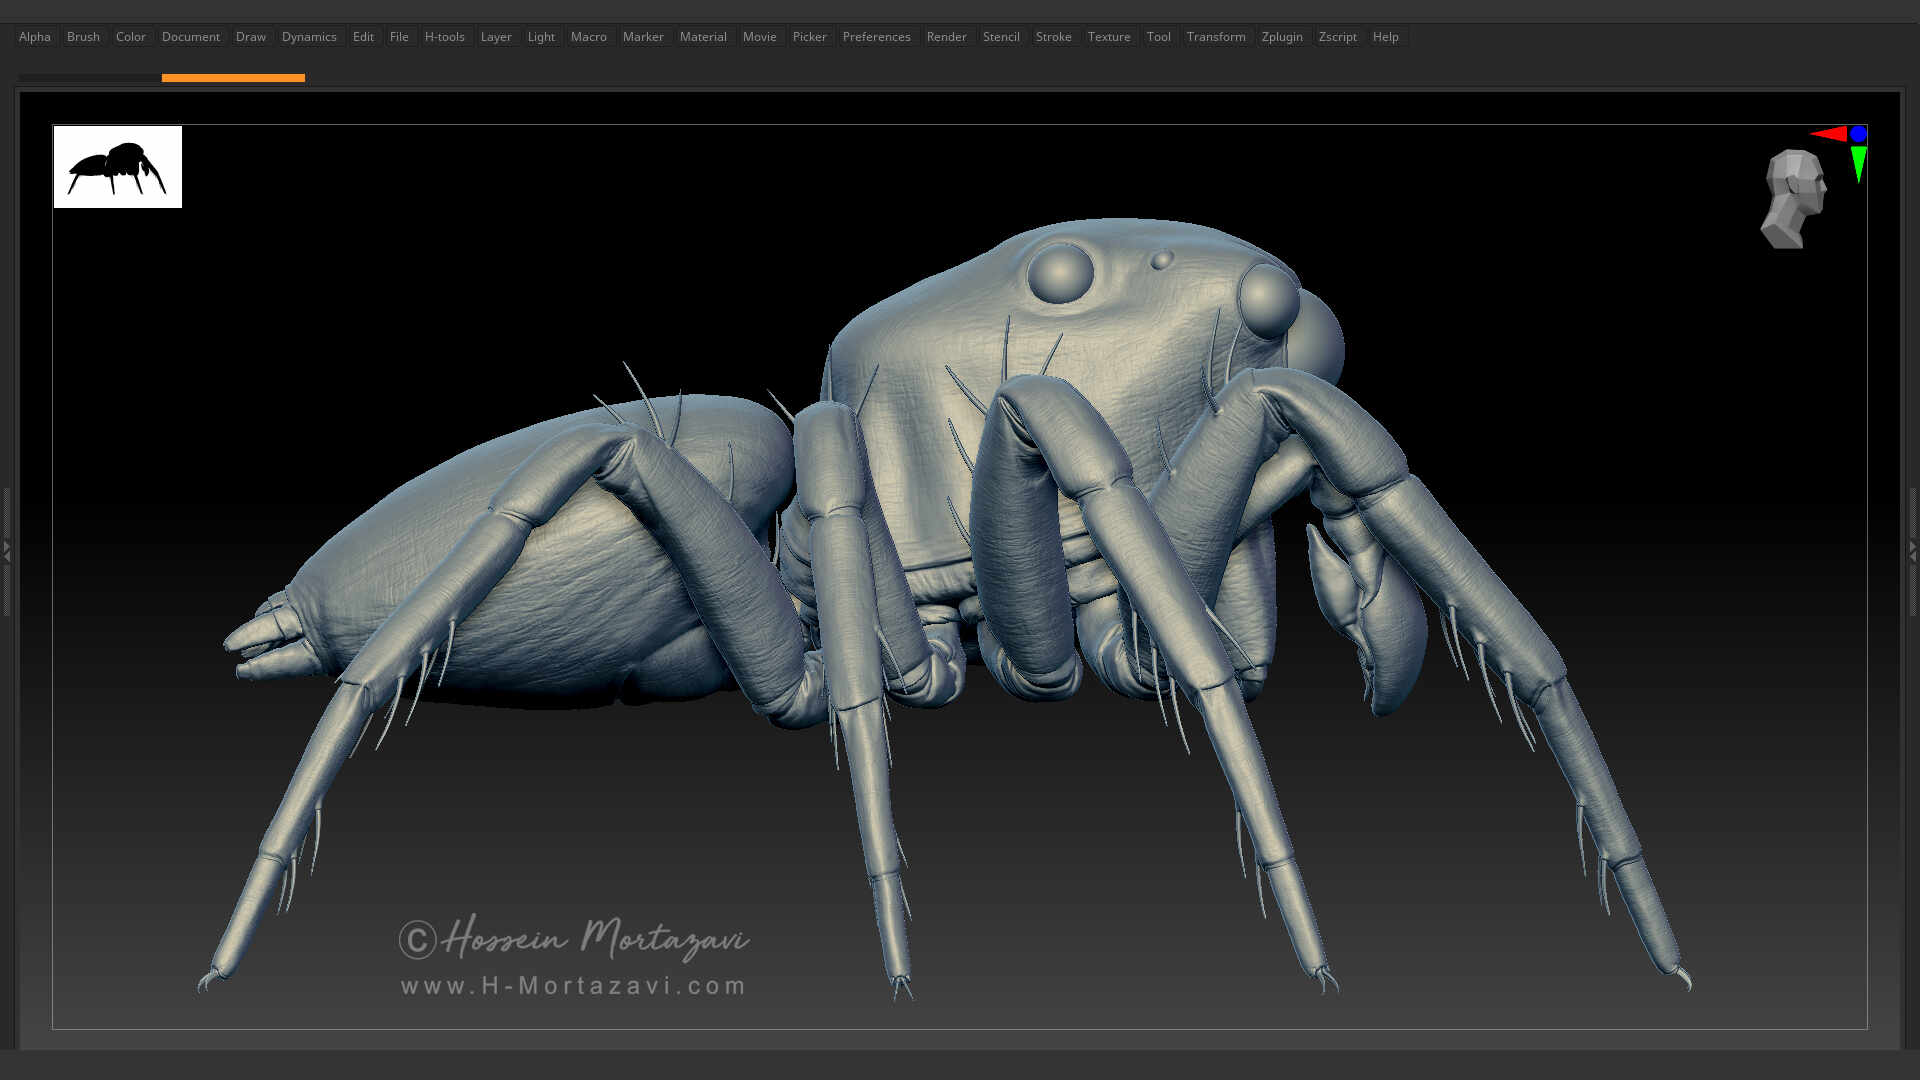This screenshot has height=1080, width=1920.
Task: Open the Brush menu
Action: 83,37
